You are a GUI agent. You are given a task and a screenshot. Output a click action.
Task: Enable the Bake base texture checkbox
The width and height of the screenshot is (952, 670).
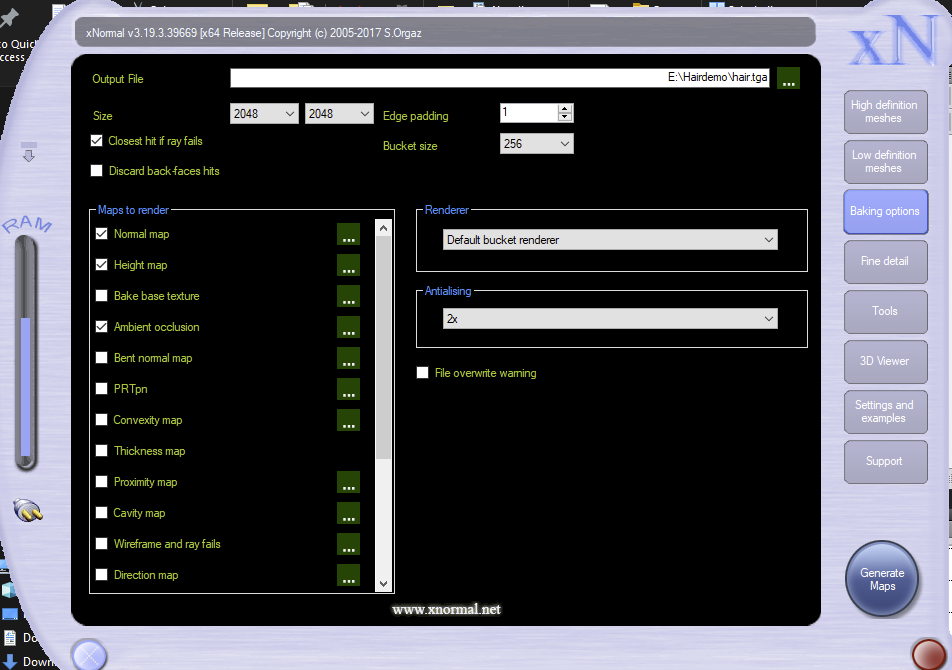101,296
